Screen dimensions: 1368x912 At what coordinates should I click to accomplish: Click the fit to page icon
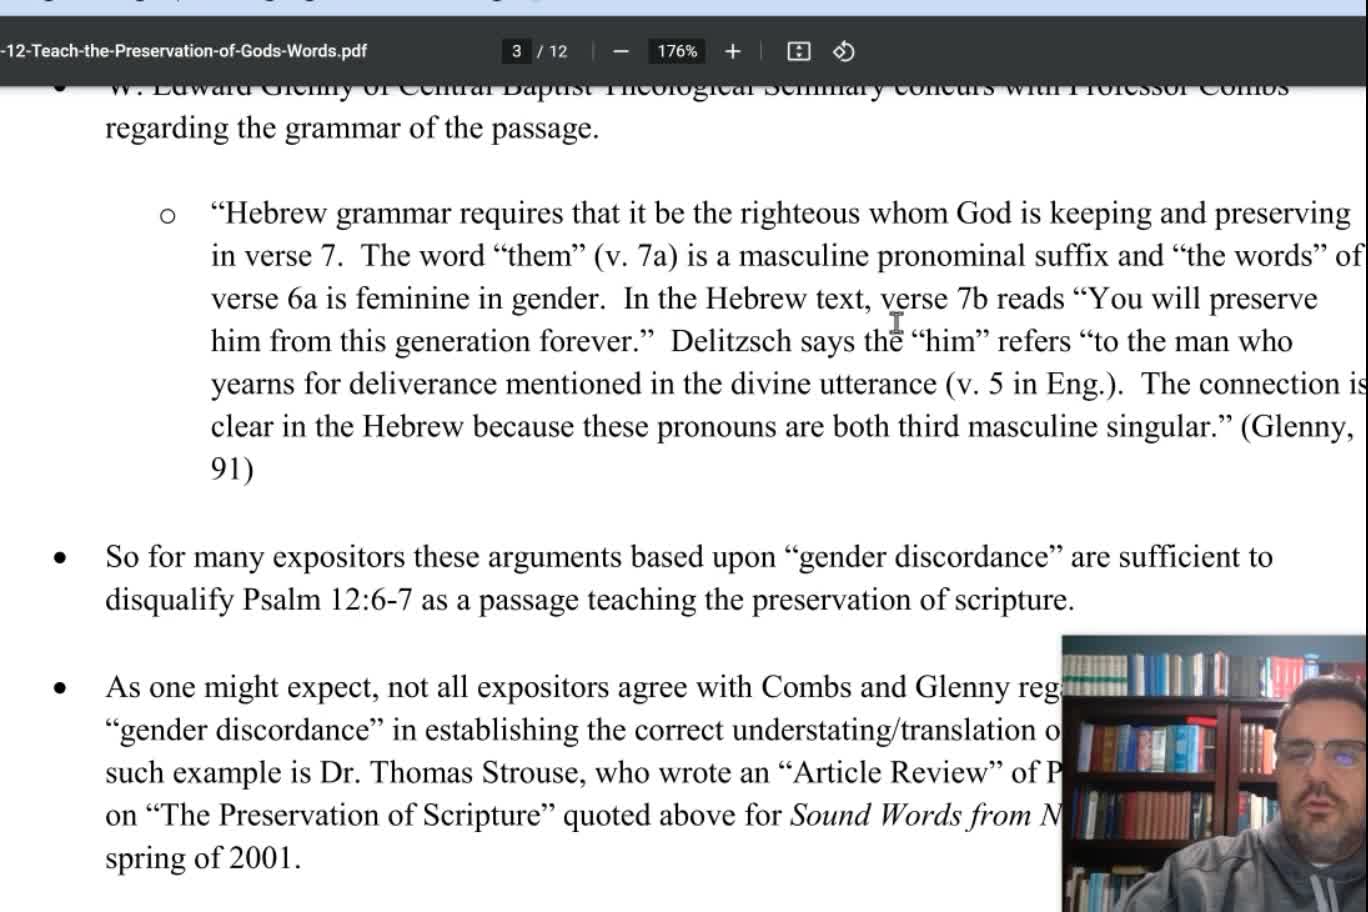(798, 51)
